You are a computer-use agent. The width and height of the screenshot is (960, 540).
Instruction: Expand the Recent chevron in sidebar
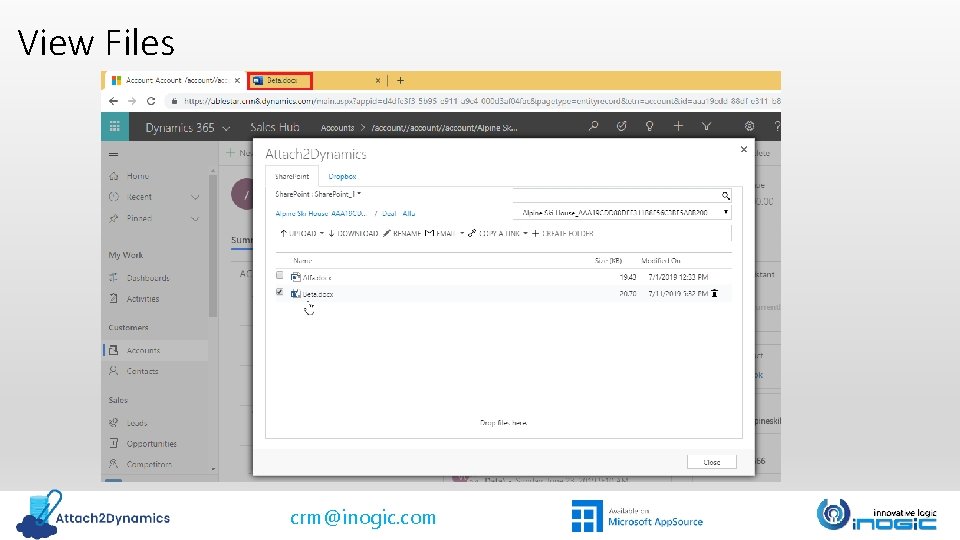[x=195, y=197]
